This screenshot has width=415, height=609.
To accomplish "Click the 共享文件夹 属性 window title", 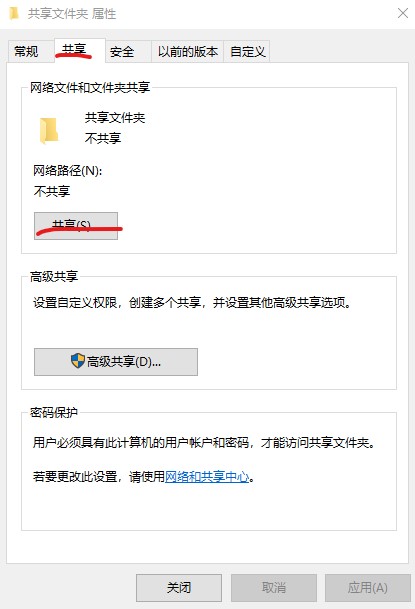I will tap(72, 14).
